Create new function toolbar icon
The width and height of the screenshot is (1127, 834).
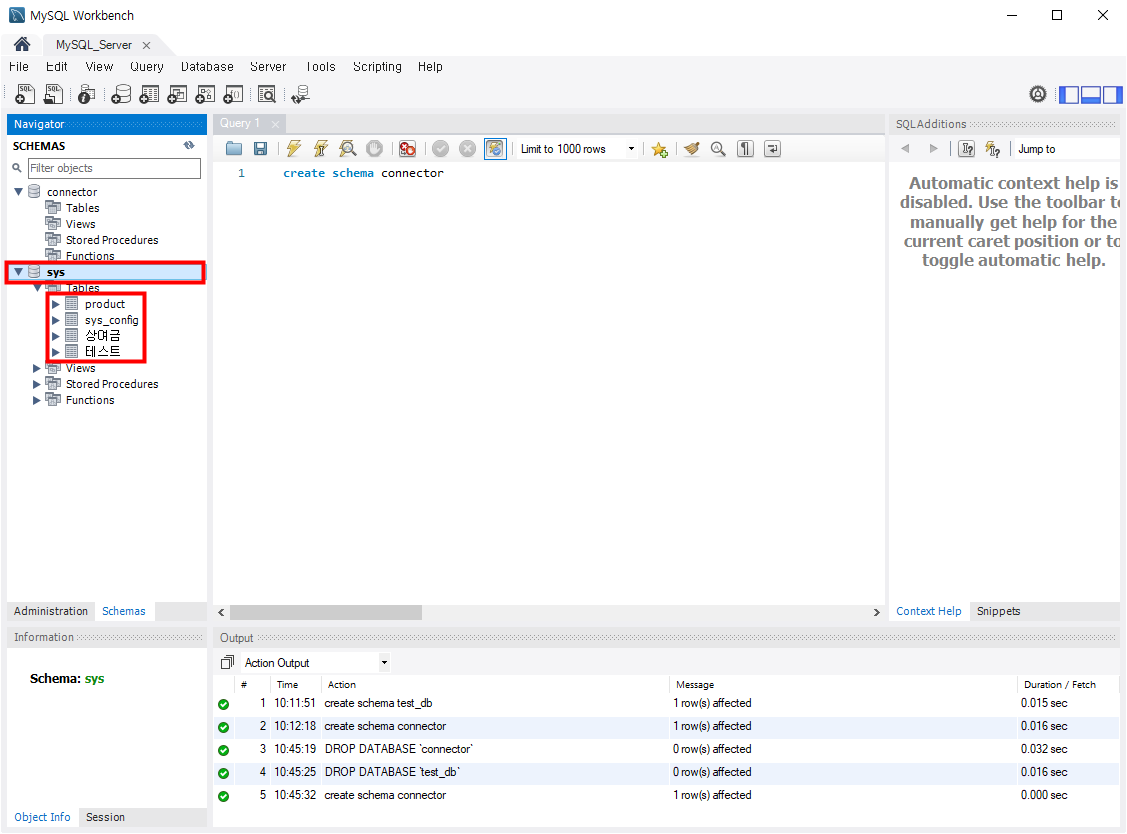tap(234, 94)
